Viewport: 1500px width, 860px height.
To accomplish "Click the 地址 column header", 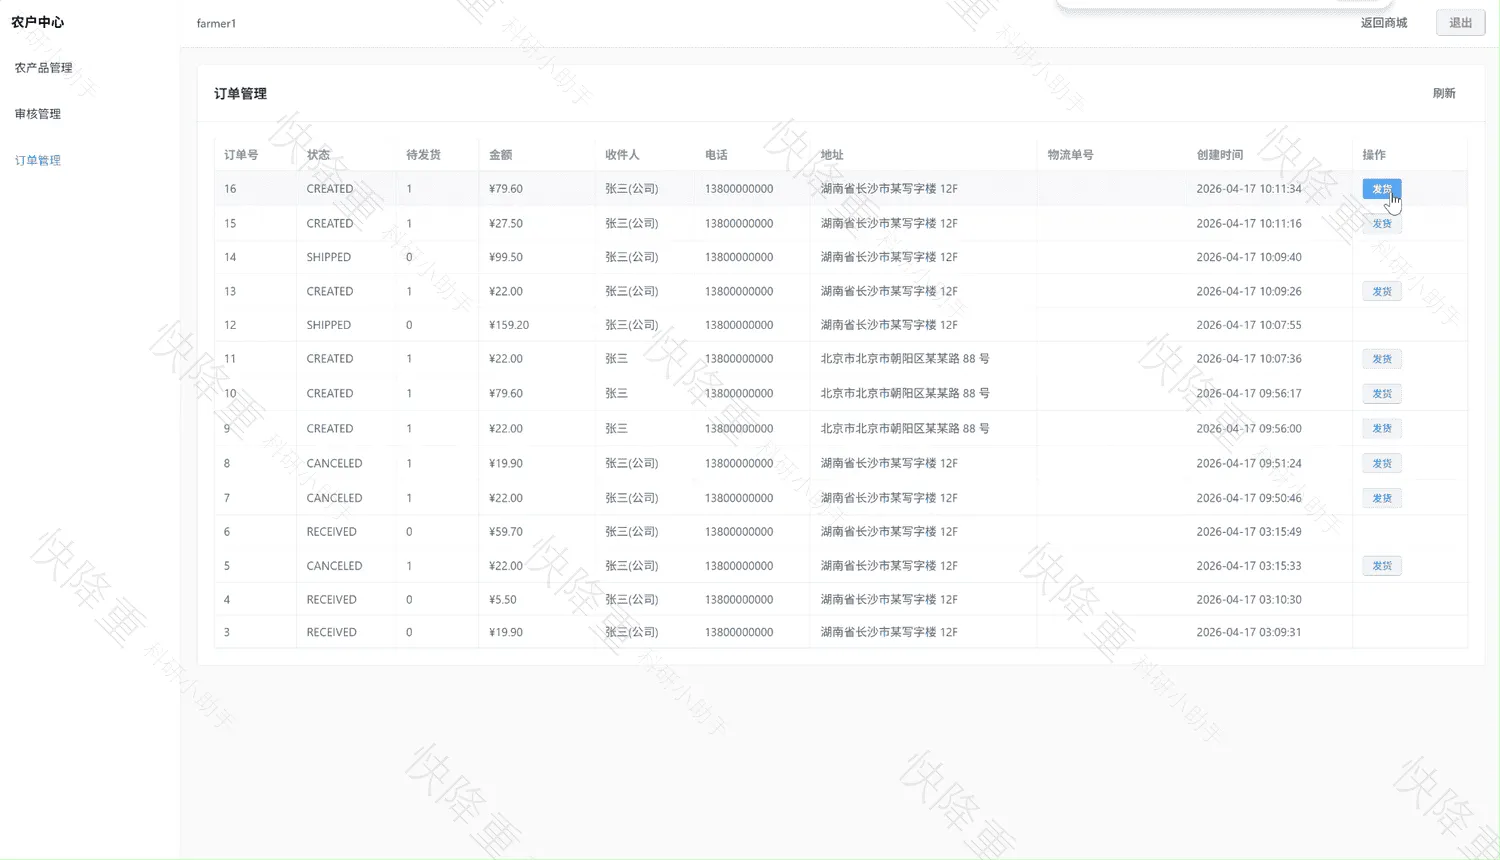I will [832, 155].
